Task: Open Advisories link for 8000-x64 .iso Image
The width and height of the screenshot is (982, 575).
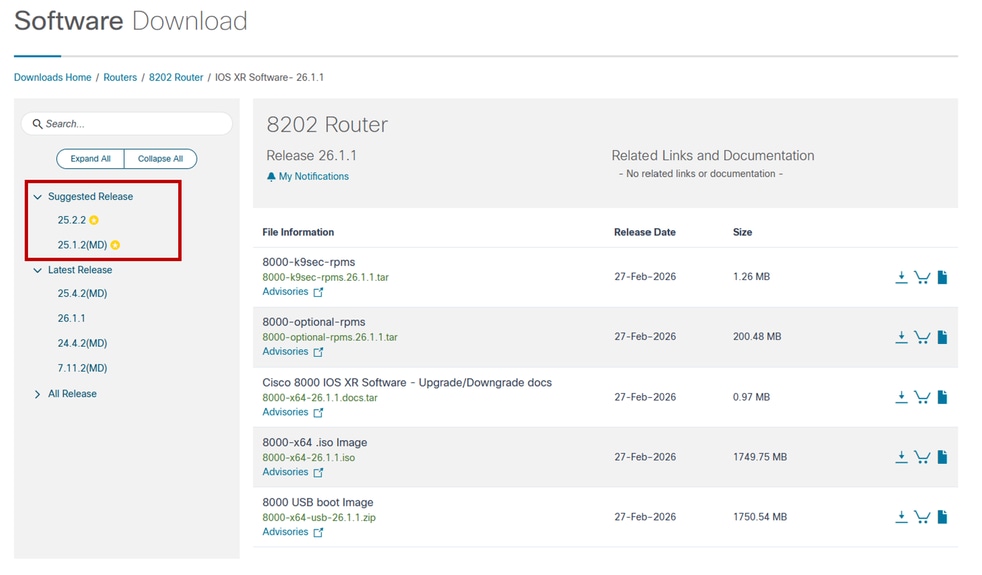Action: coord(285,472)
